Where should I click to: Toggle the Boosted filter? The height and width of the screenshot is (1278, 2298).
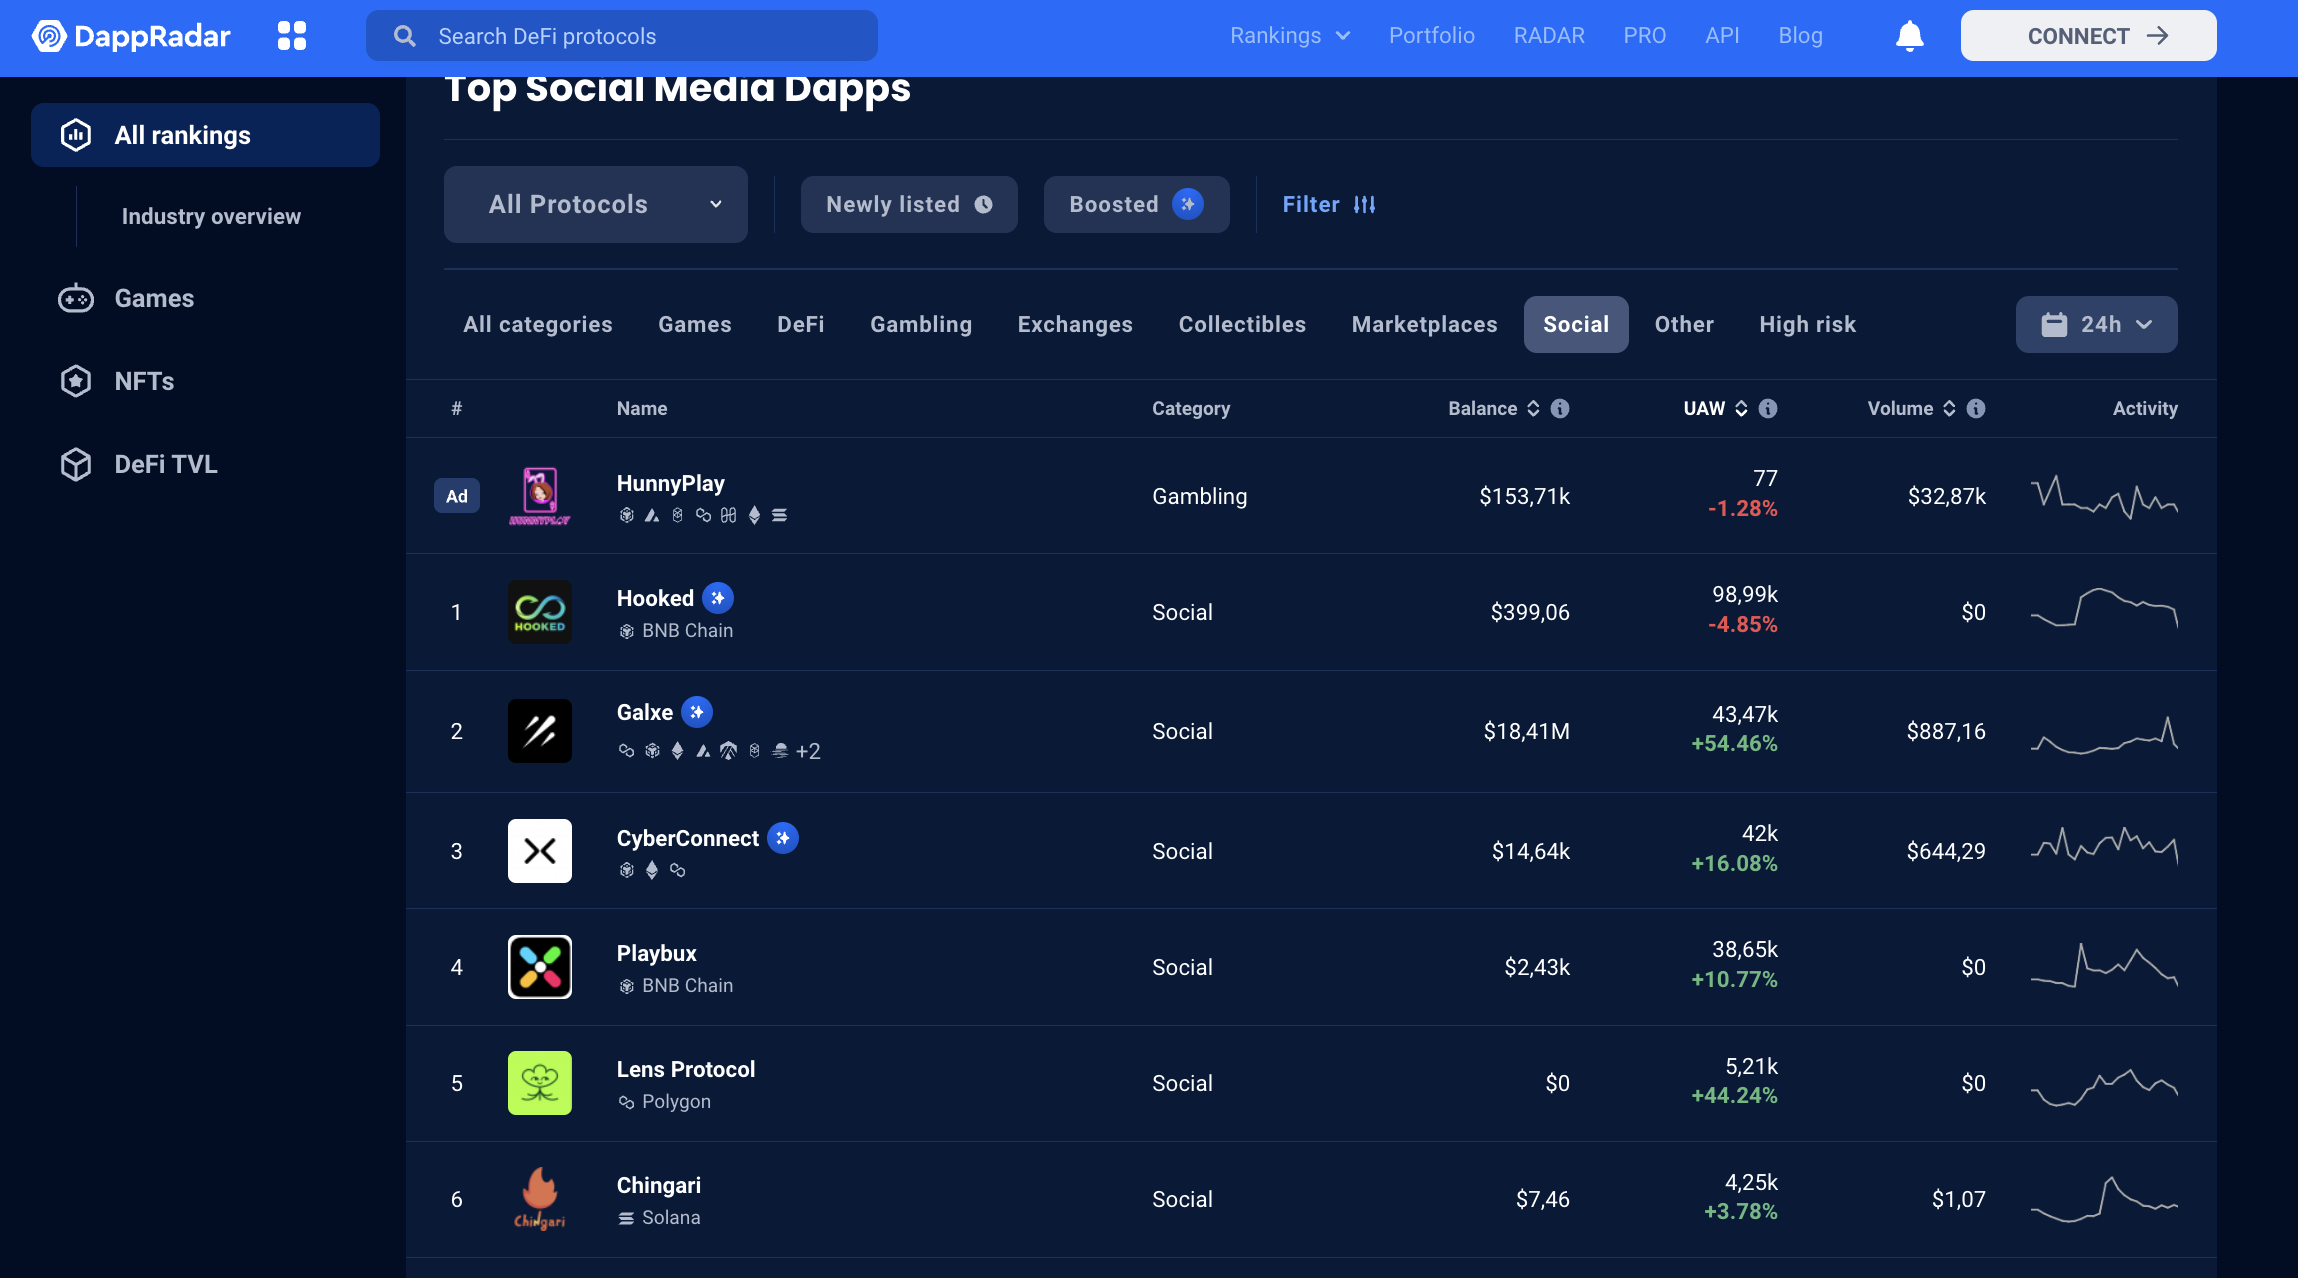1136,204
